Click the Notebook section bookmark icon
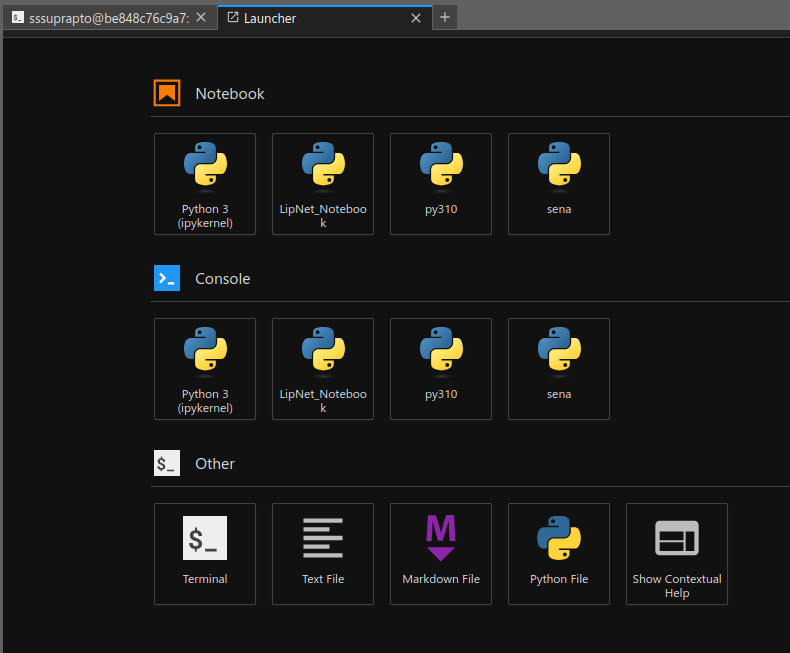 pyautogui.click(x=167, y=93)
